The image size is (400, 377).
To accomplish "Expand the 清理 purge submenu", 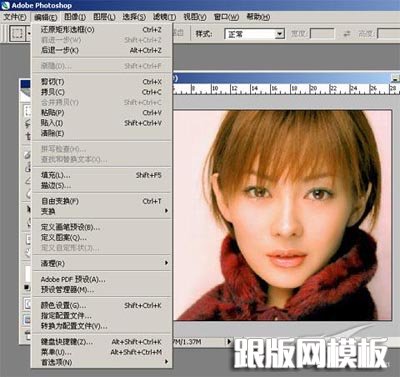I will pos(102,263).
